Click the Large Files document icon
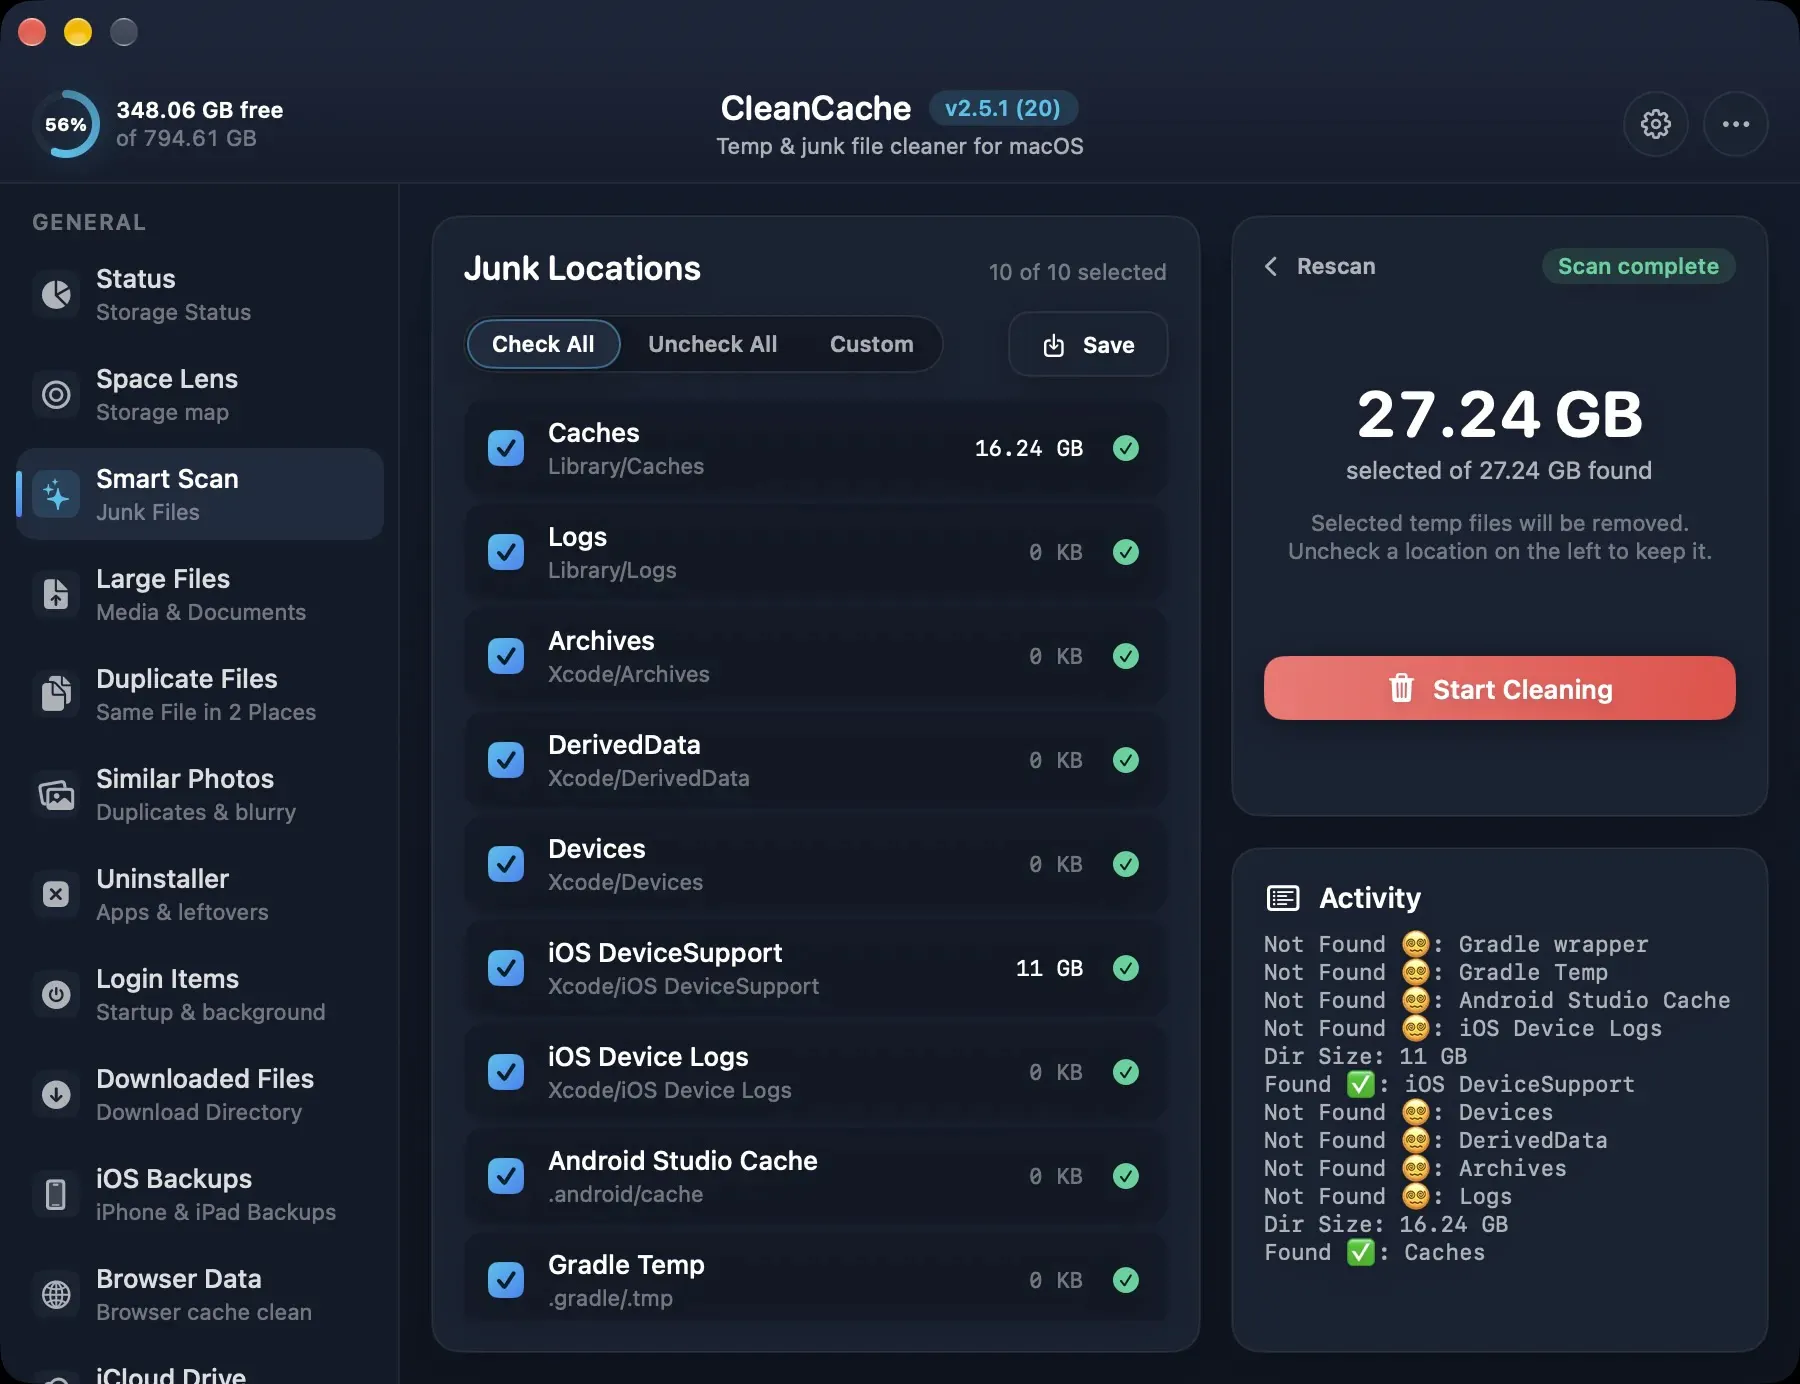 pos(56,594)
